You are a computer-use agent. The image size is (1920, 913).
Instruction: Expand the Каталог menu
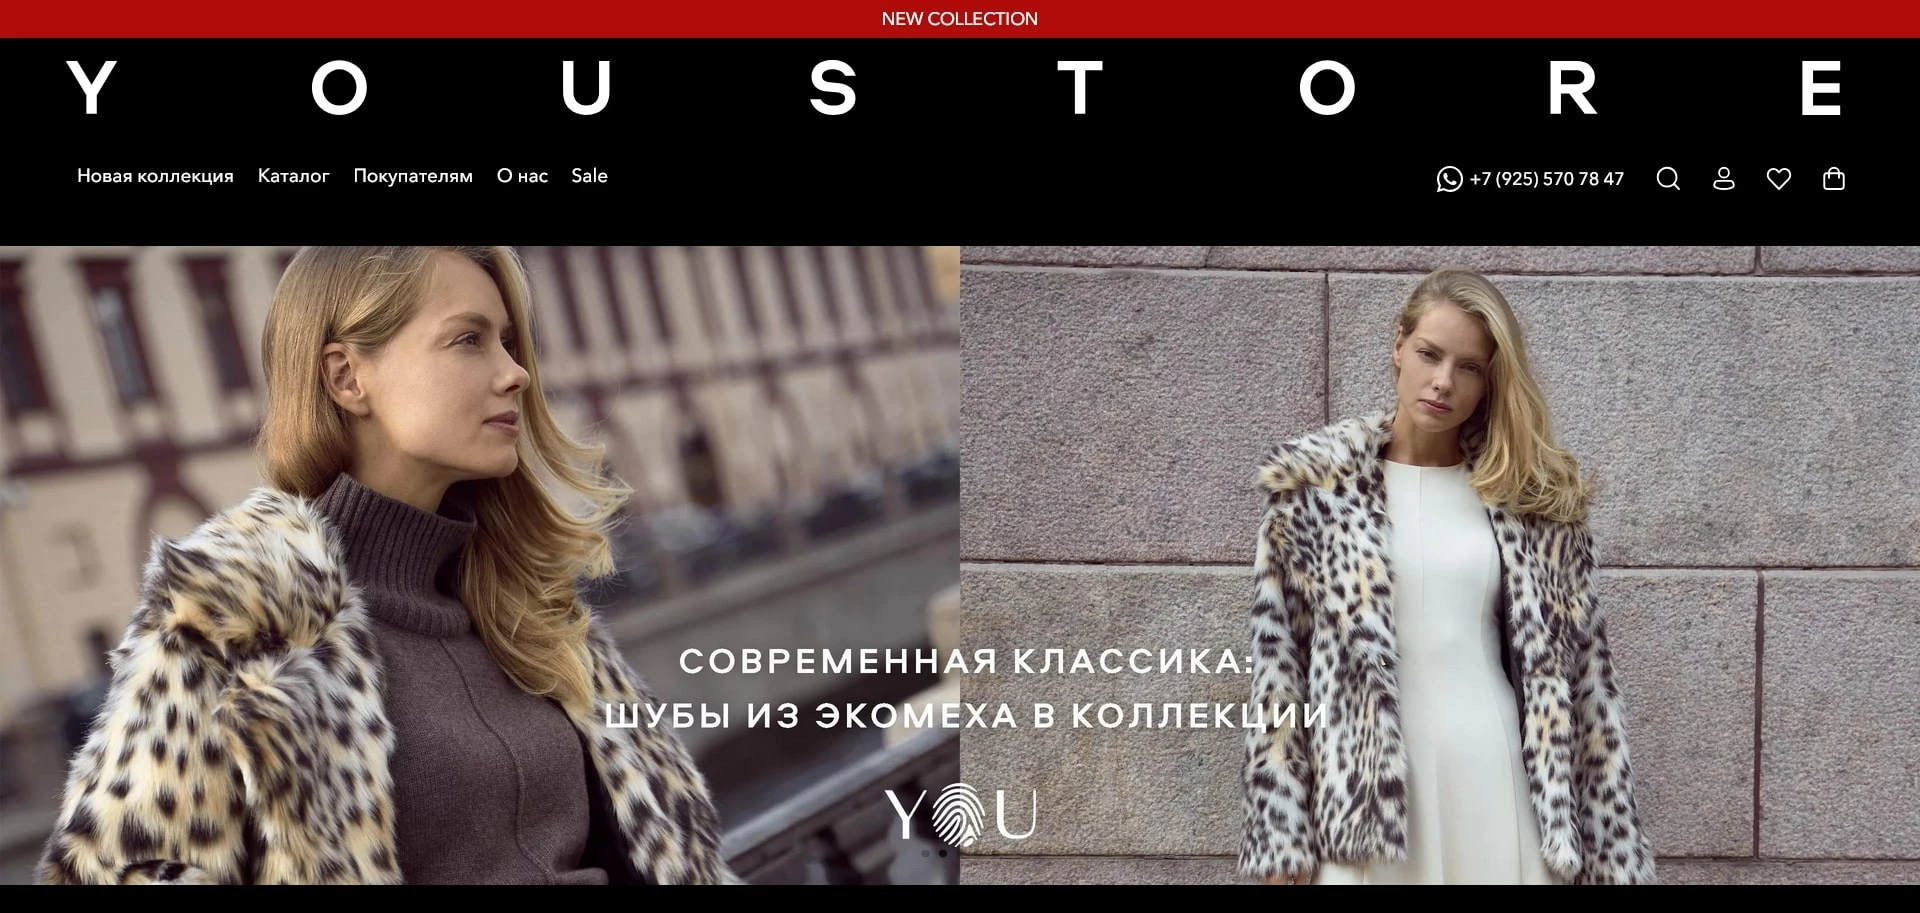coord(293,176)
